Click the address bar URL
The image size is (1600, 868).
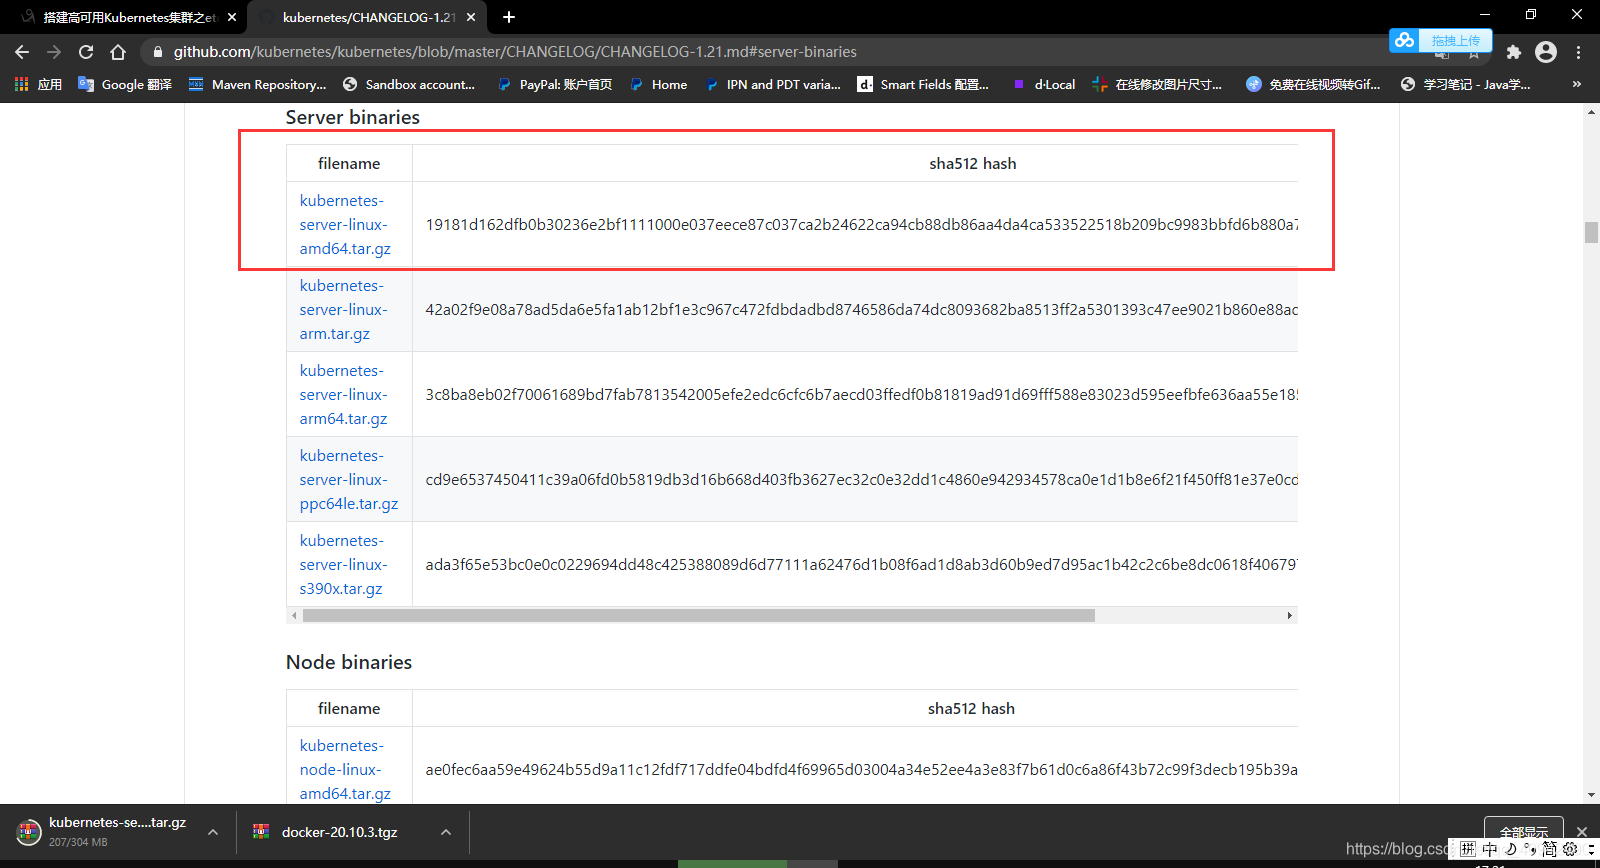pos(515,52)
